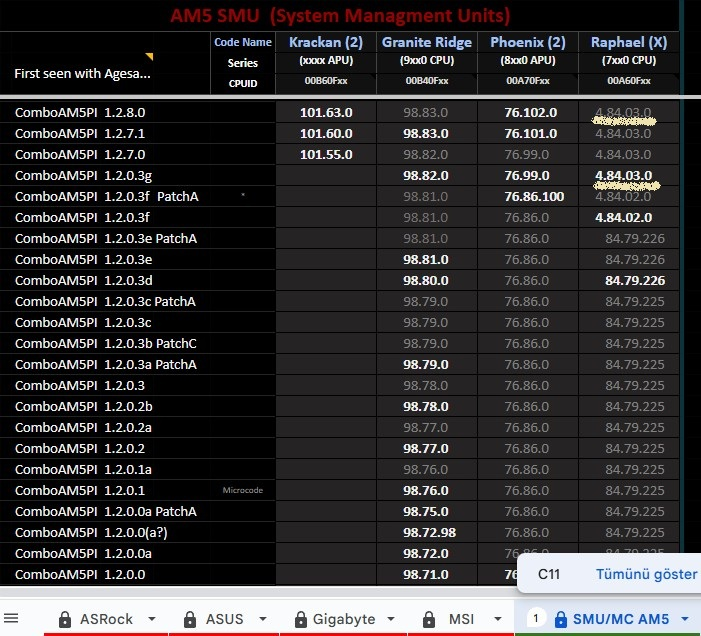701x636 pixels.
Task: Select the ComboAM5PI 1.2.0.2b row label
Action: (84, 406)
